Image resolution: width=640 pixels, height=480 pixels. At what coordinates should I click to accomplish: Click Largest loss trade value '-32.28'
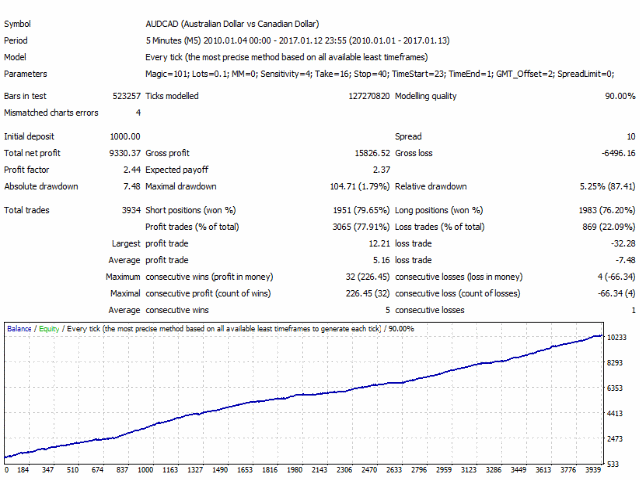tap(623, 244)
